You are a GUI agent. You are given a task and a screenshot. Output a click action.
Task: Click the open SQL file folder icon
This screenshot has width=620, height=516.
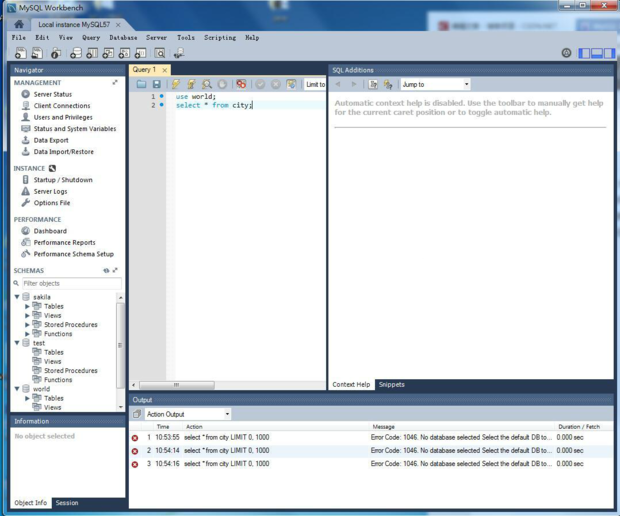coord(141,85)
